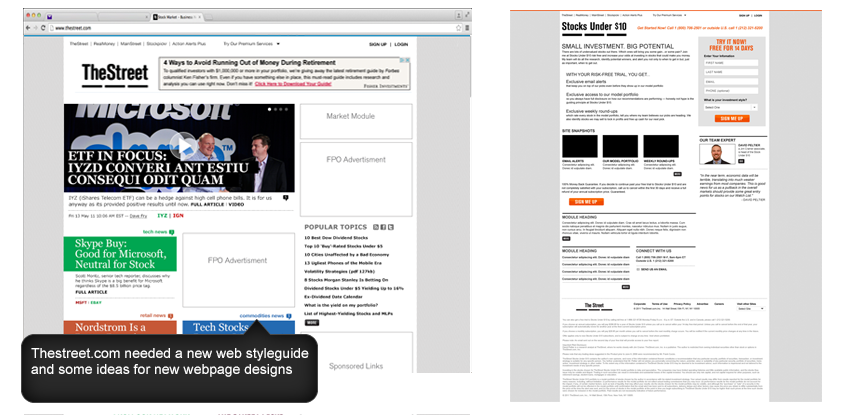
Task: Open FULL ARTICLE under the Skype story
Action: (91, 292)
